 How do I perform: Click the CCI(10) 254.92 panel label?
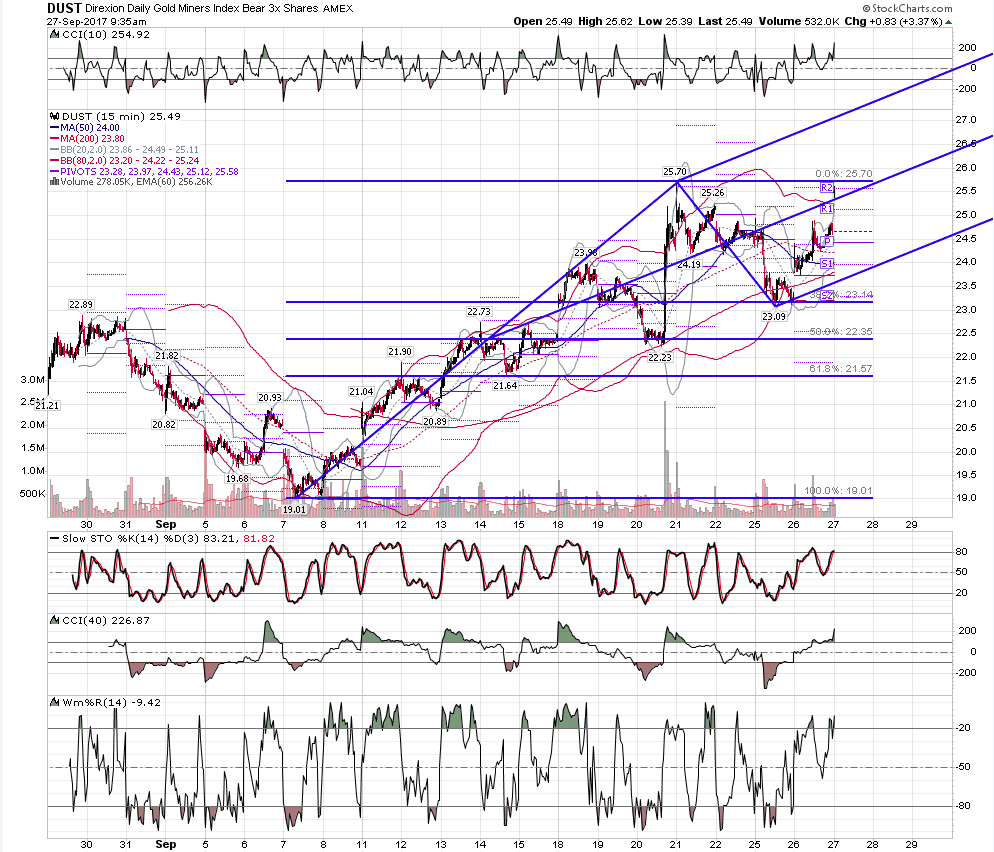[x=106, y=34]
